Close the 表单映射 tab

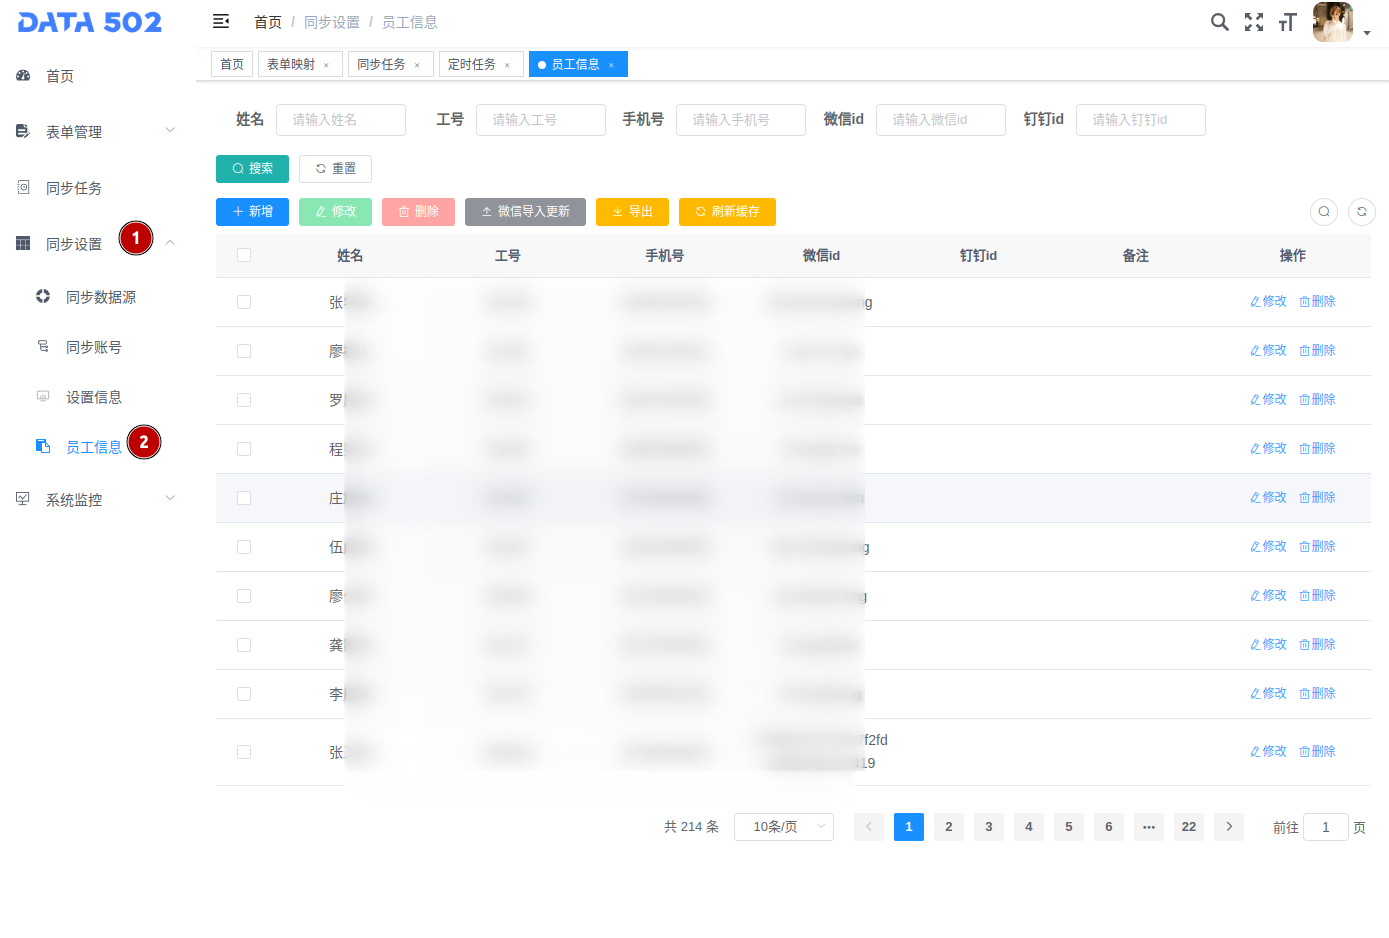point(326,65)
